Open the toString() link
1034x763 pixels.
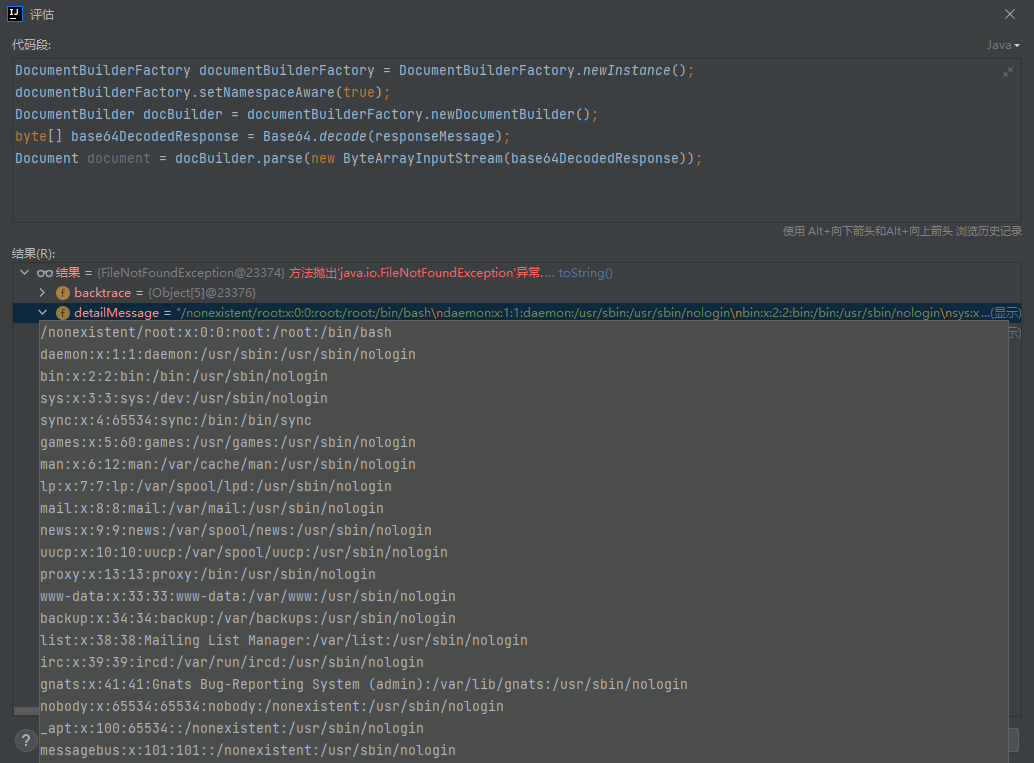(586, 273)
